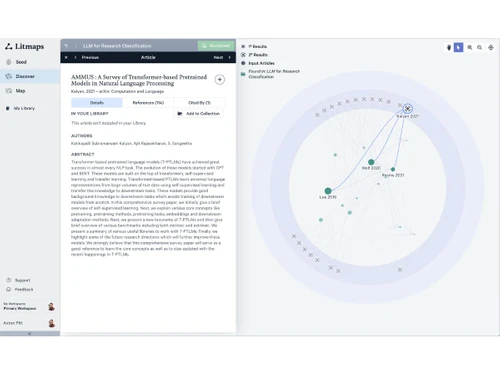Click the Input Articles legend entry
Image resolution: width=500 pixels, height=375 pixels.
coord(258,63)
